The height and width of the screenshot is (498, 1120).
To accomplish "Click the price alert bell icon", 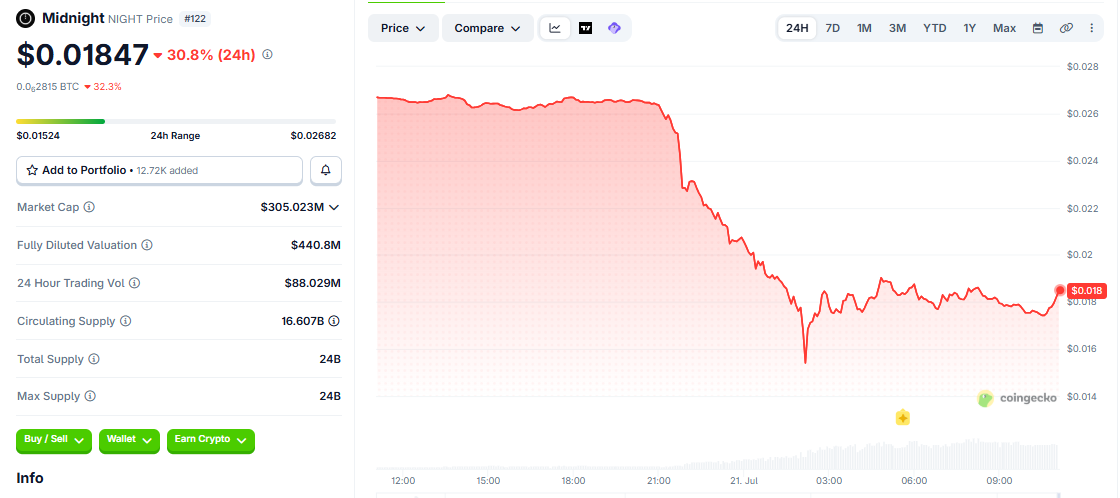I will 326,170.
